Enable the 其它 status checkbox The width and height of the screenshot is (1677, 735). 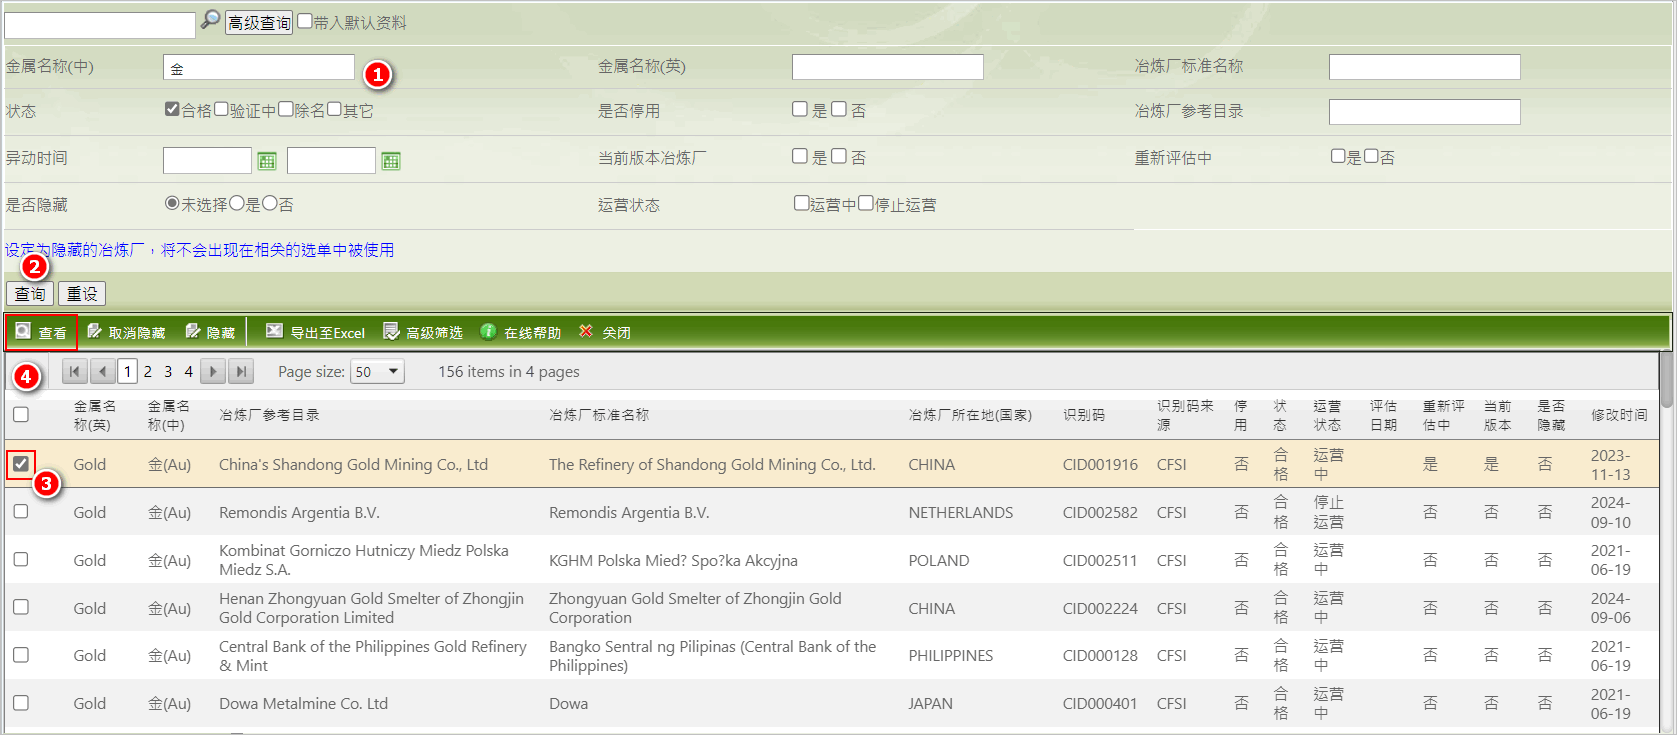335,109
